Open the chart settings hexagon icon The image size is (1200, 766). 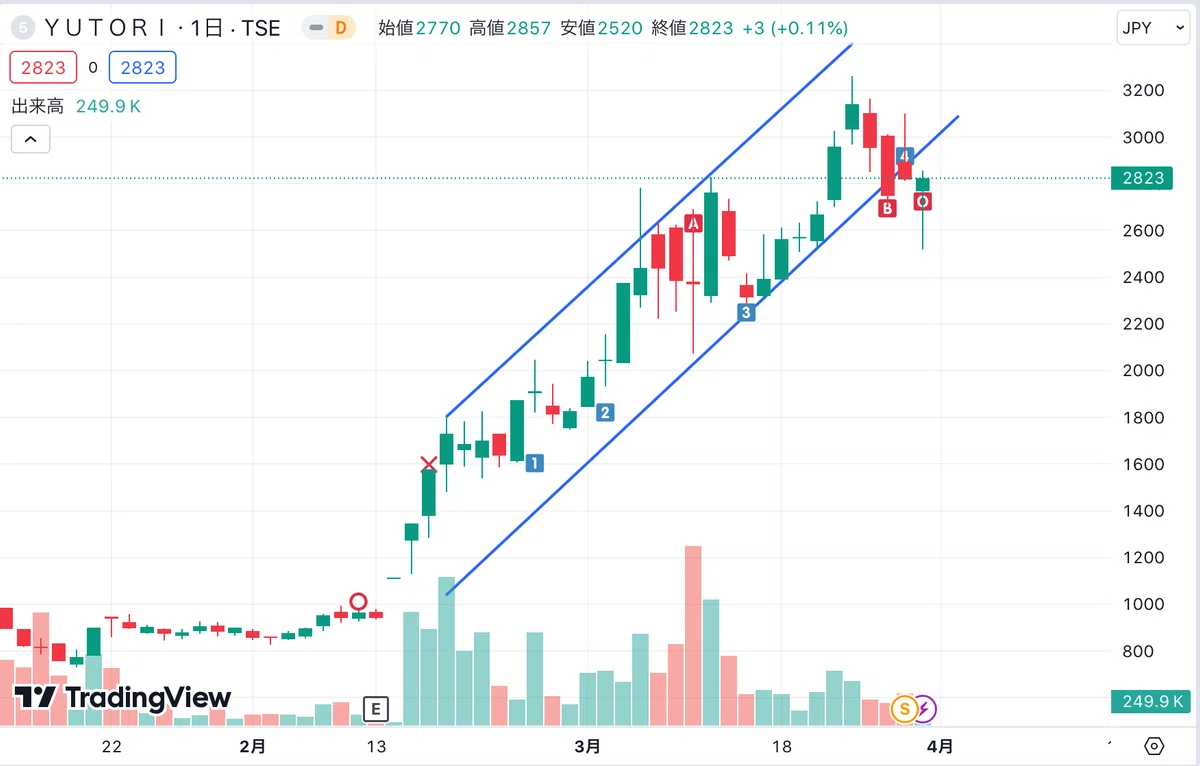1154,746
